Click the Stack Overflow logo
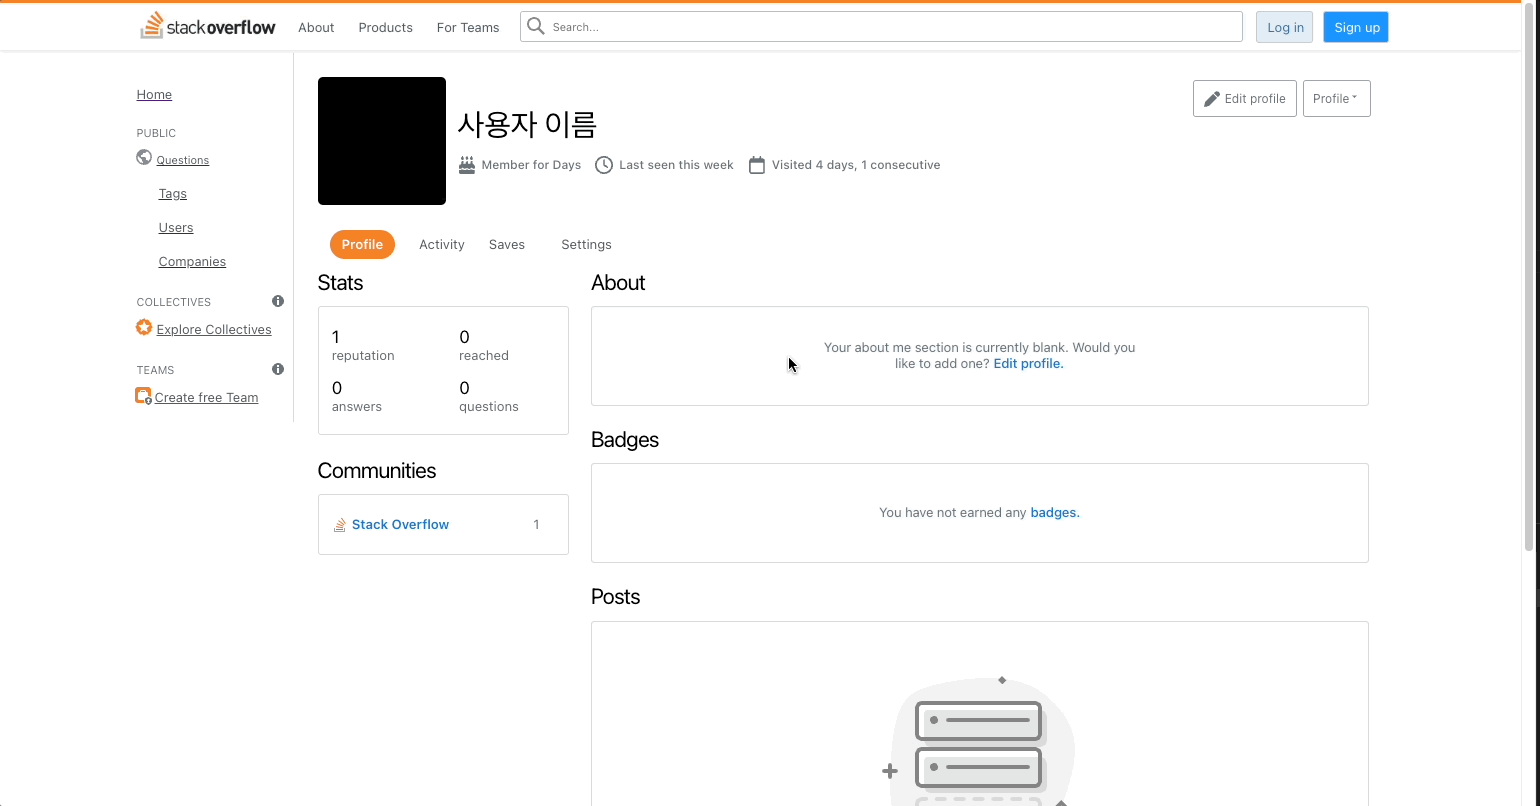 coord(208,27)
